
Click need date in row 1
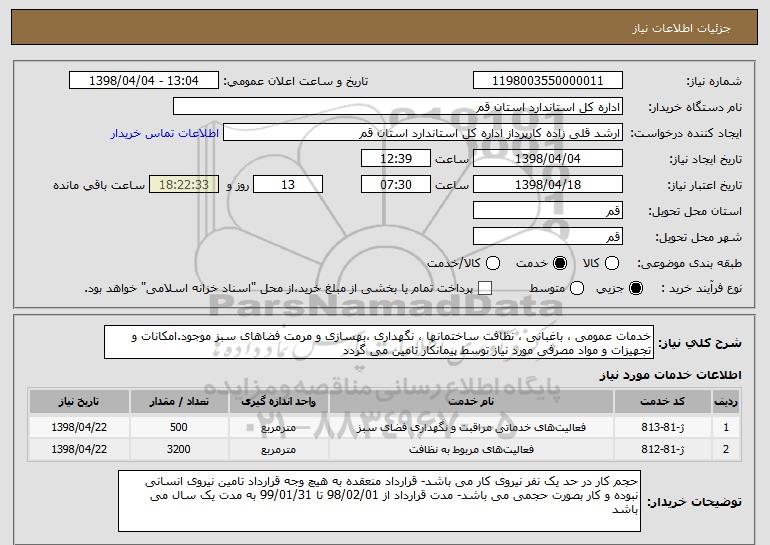click(79, 427)
